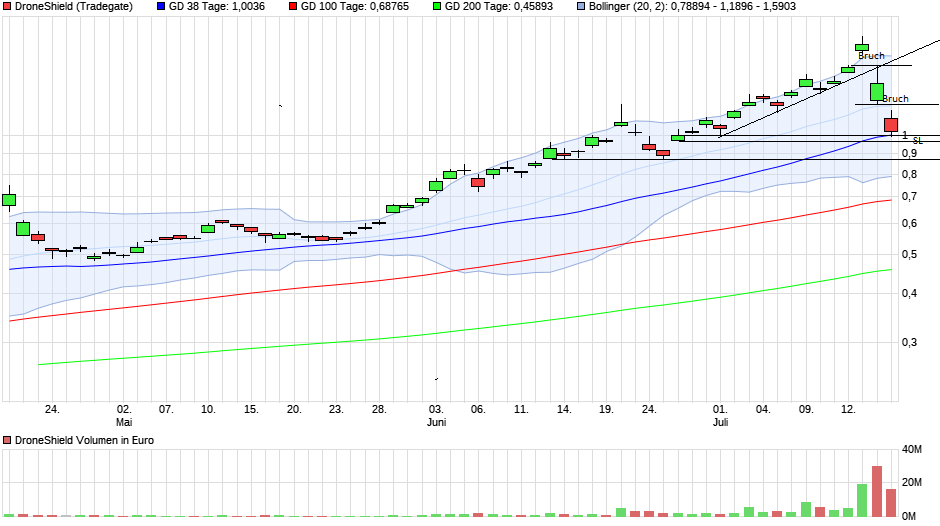Click the 01. Juli date label
This screenshot has width=940, height=526.
coord(720,415)
